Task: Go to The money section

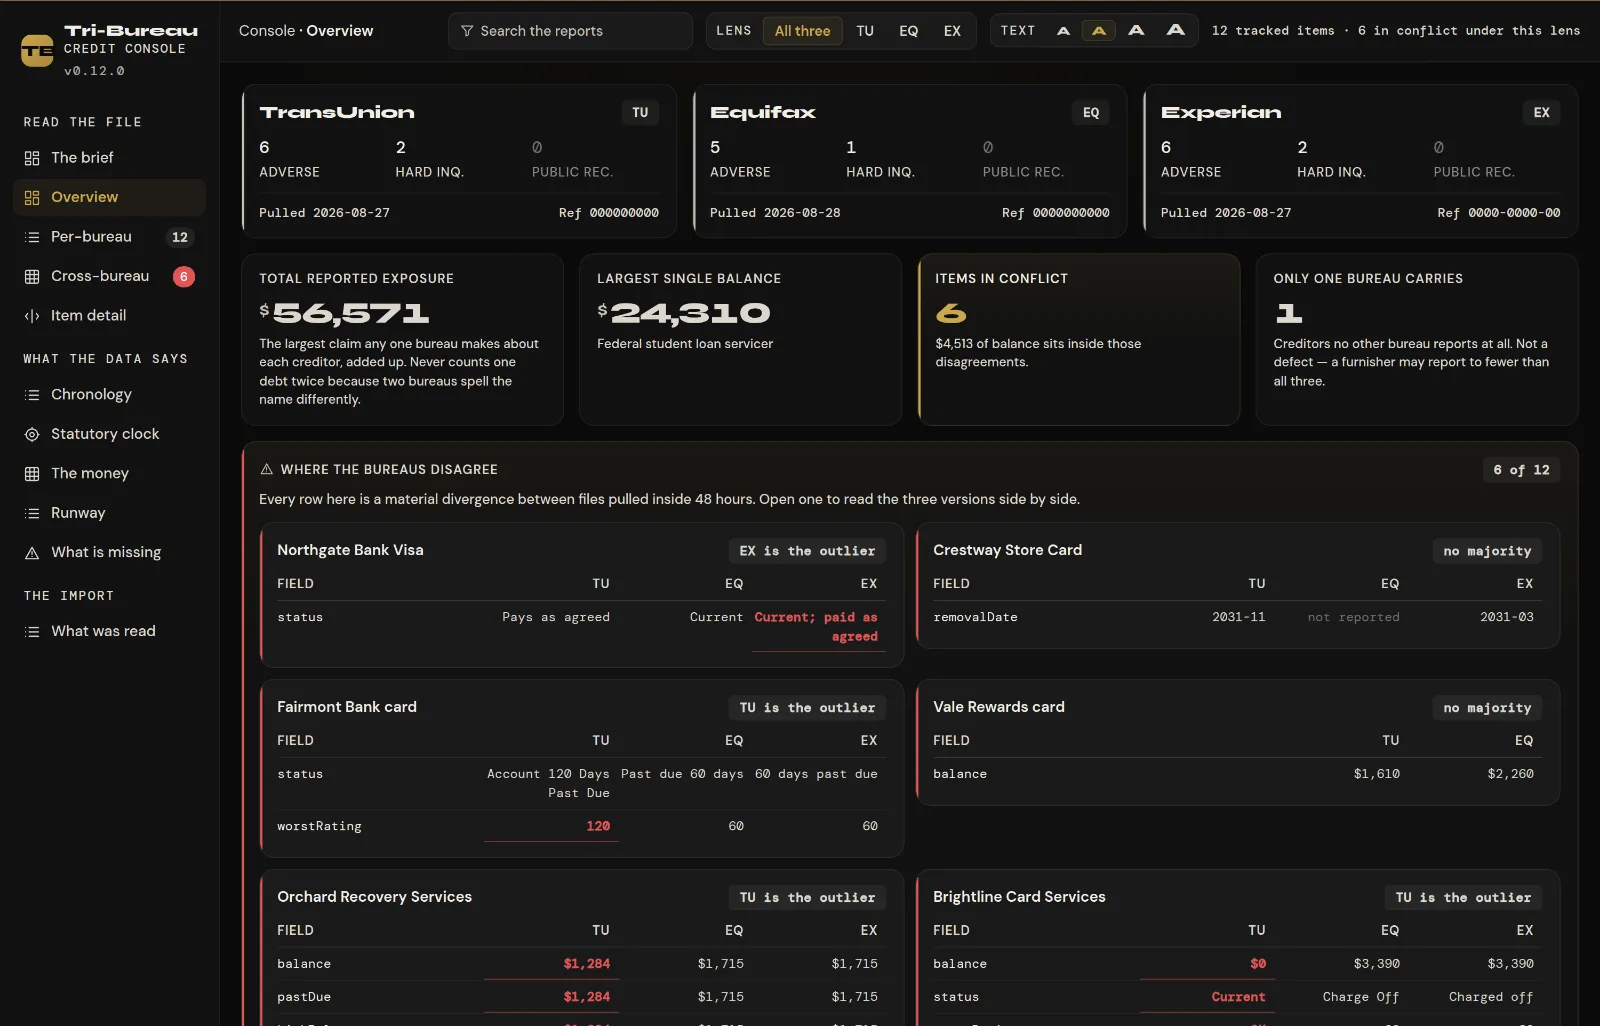Action: pyautogui.click(x=109, y=473)
